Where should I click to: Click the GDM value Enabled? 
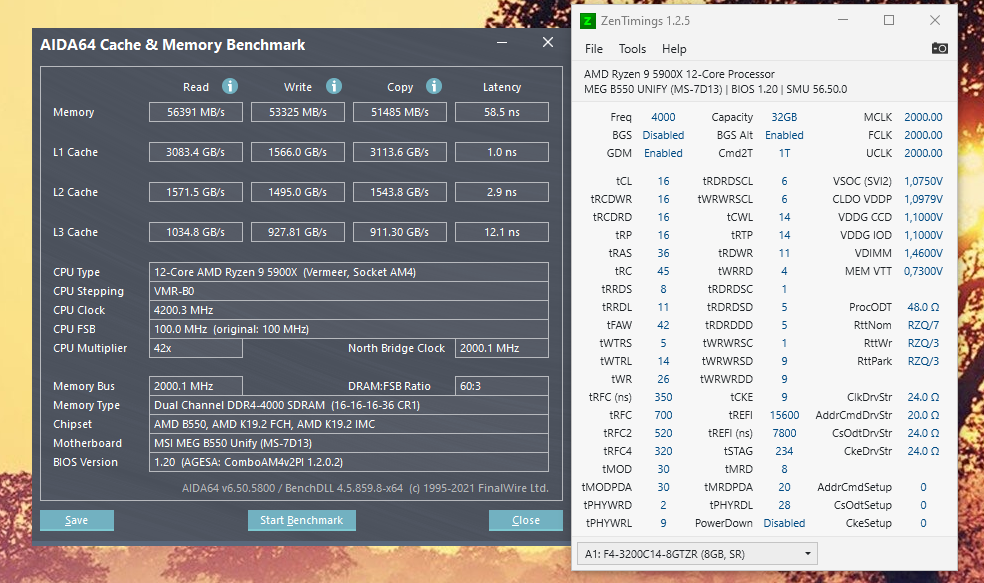(663, 153)
